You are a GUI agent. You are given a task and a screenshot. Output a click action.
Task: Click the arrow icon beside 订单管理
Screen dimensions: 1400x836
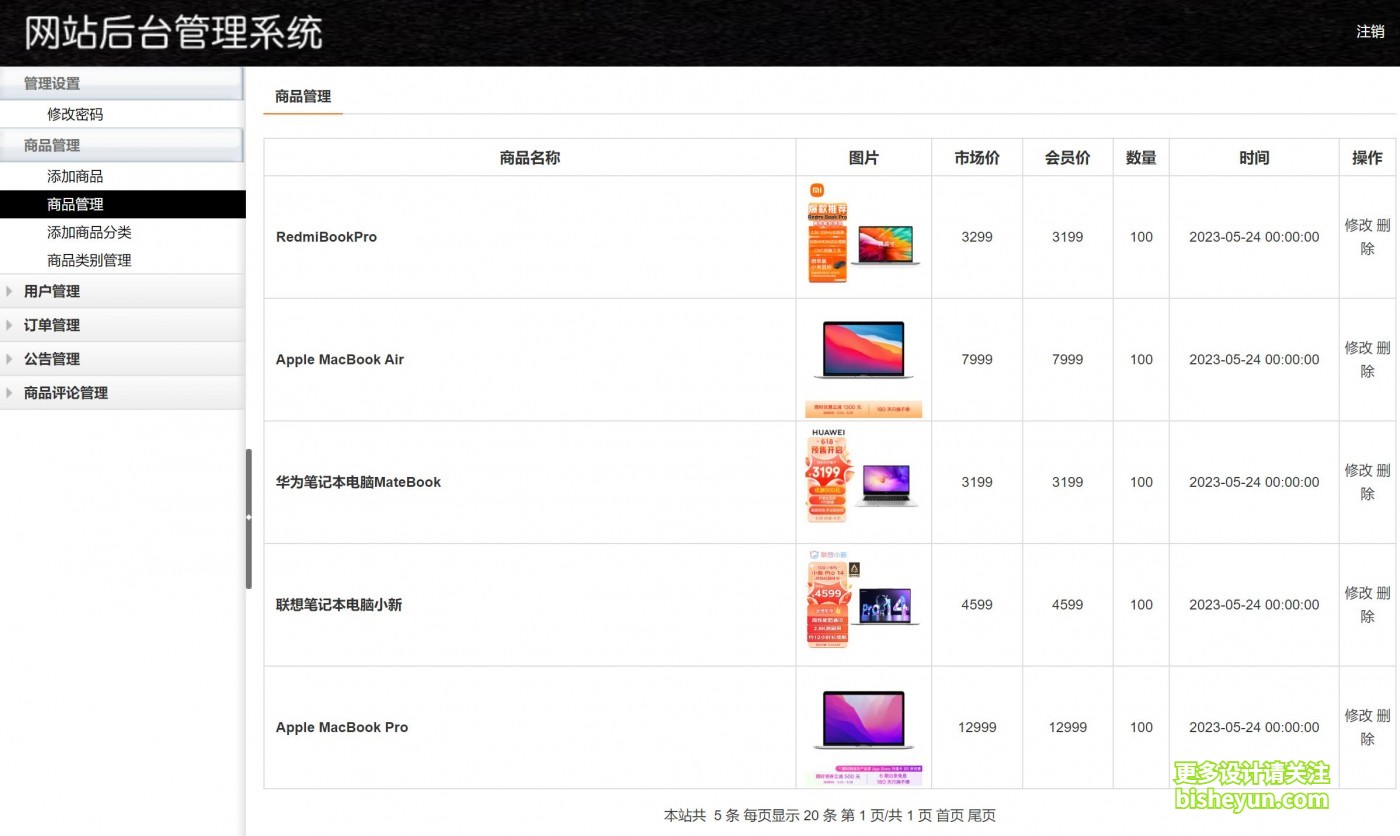(x=10, y=326)
